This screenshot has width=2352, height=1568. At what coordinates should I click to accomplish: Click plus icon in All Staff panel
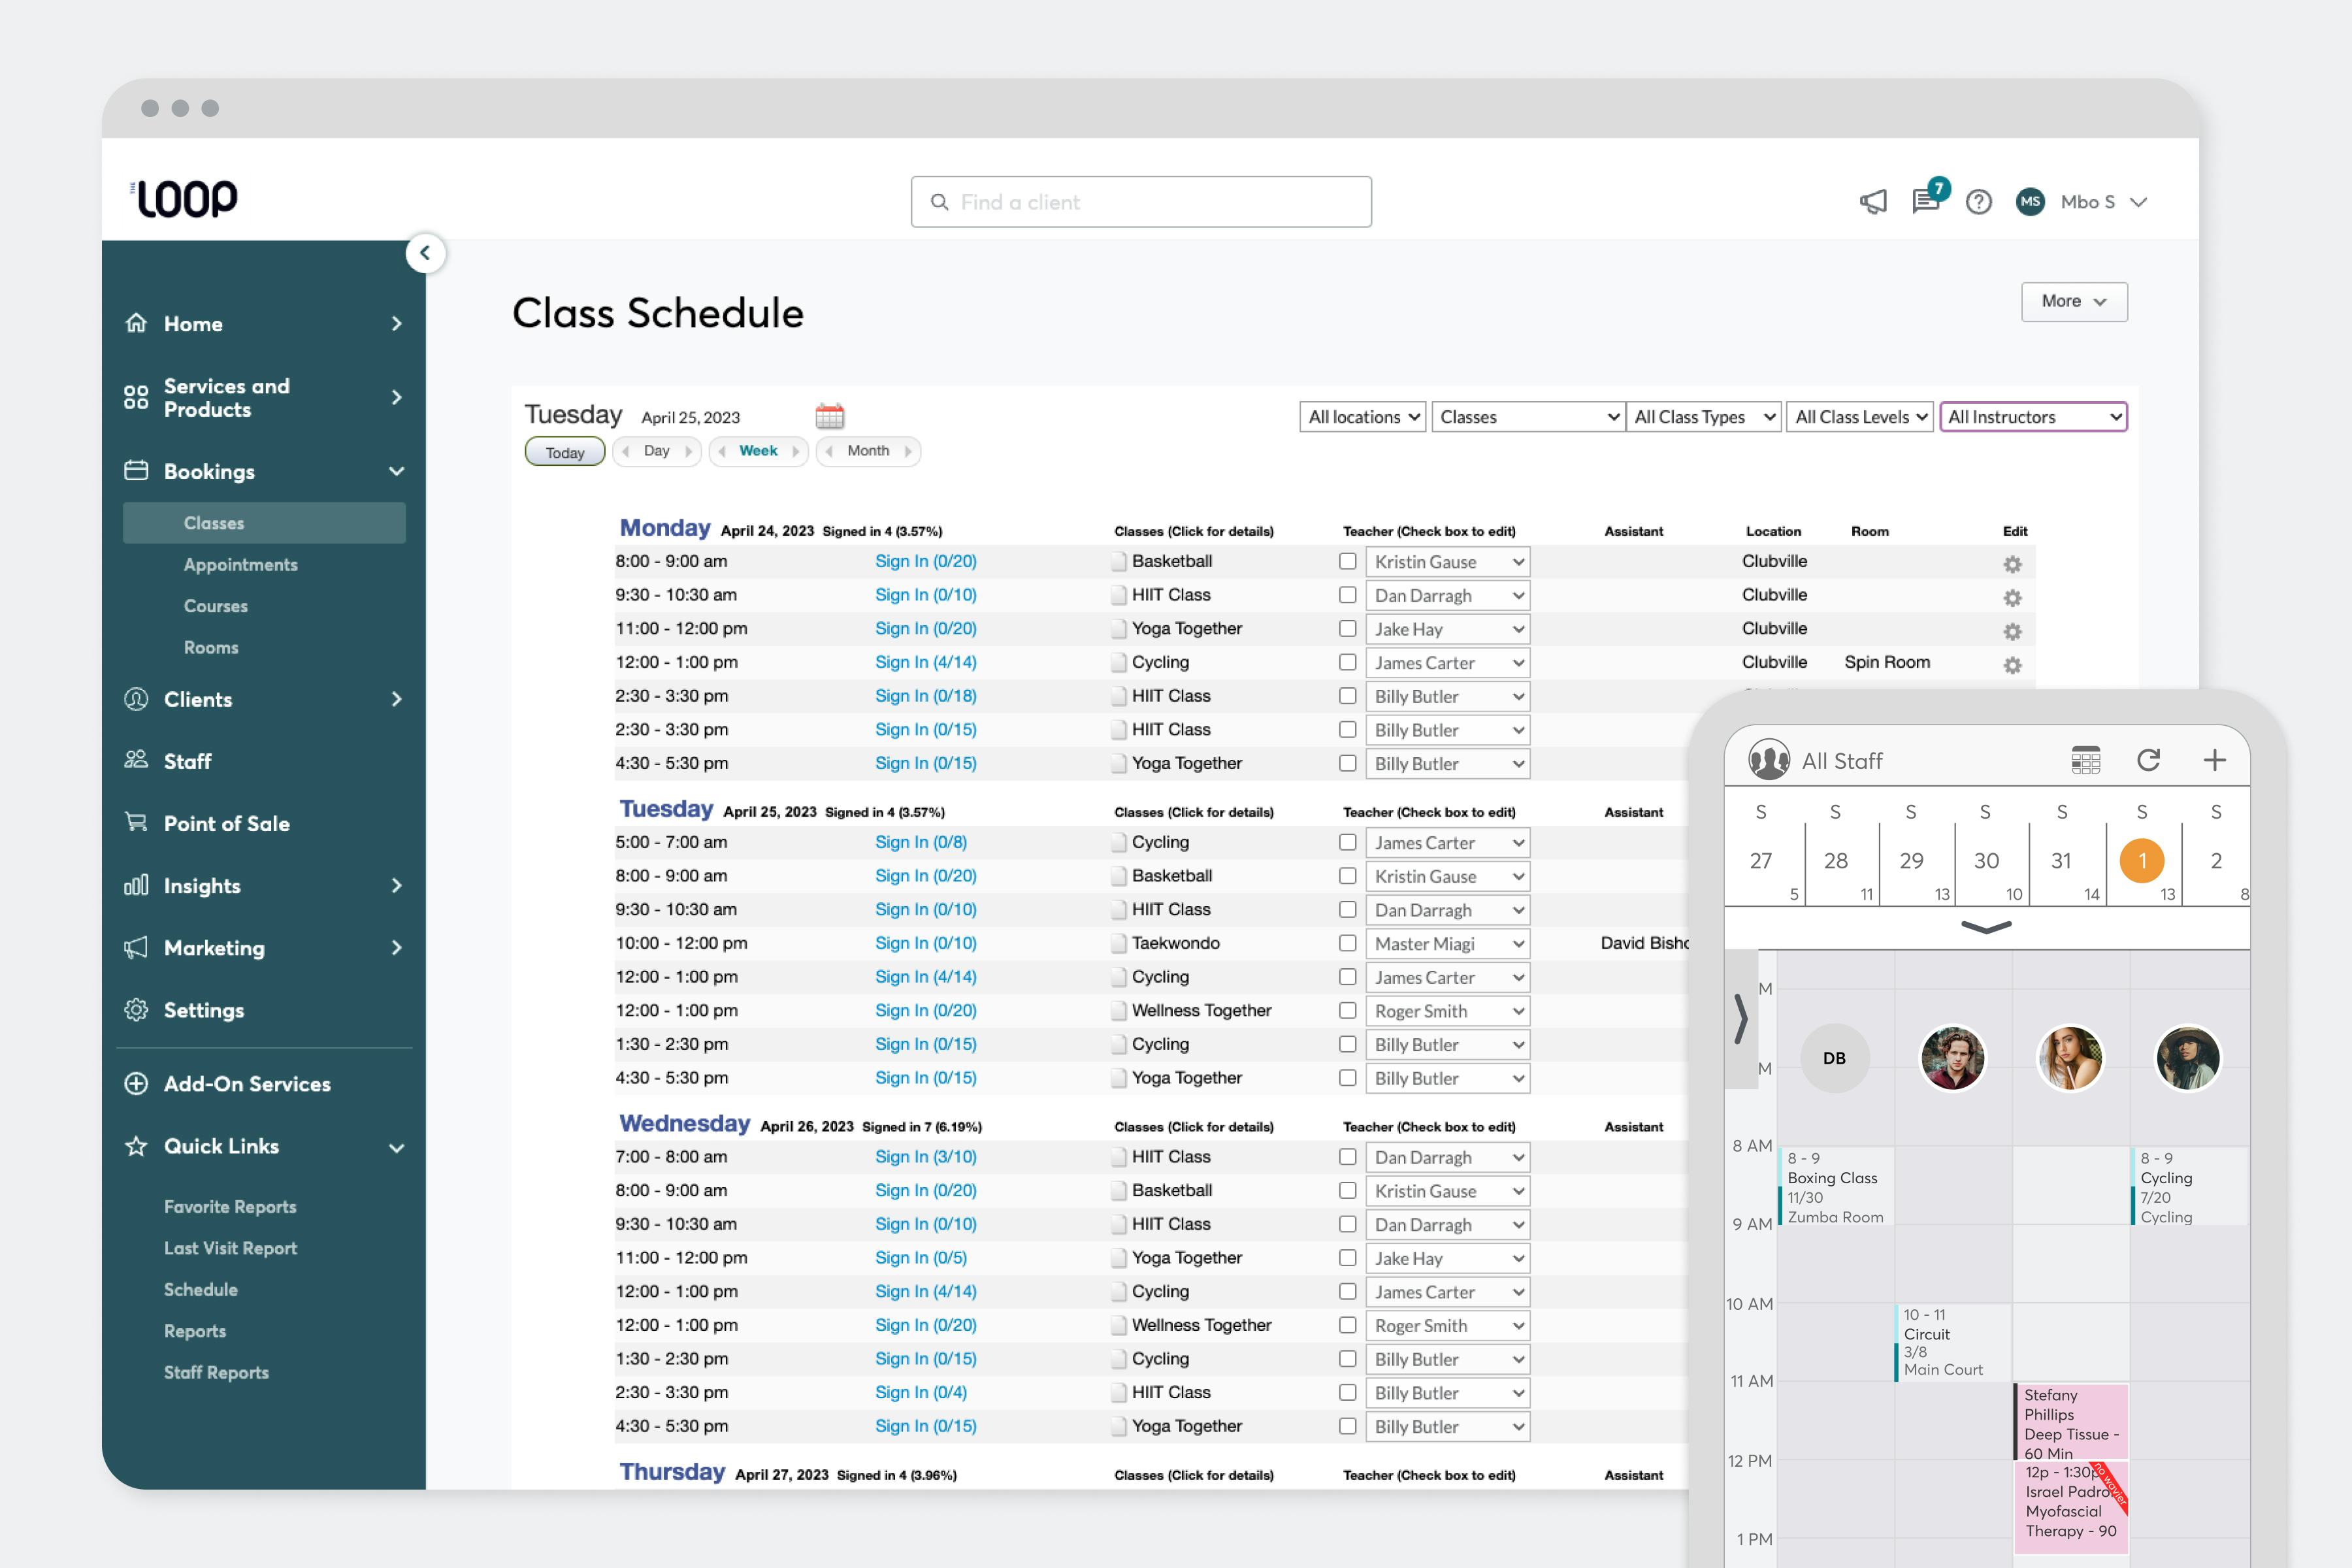(2214, 760)
